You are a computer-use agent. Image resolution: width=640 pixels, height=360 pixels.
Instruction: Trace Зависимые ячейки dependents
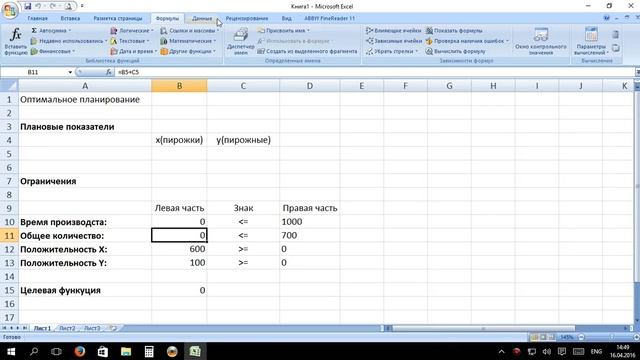tap(394, 41)
